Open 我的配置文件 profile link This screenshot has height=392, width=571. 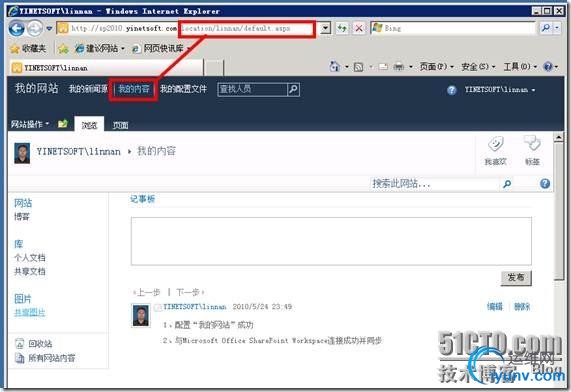(x=183, y=89)
